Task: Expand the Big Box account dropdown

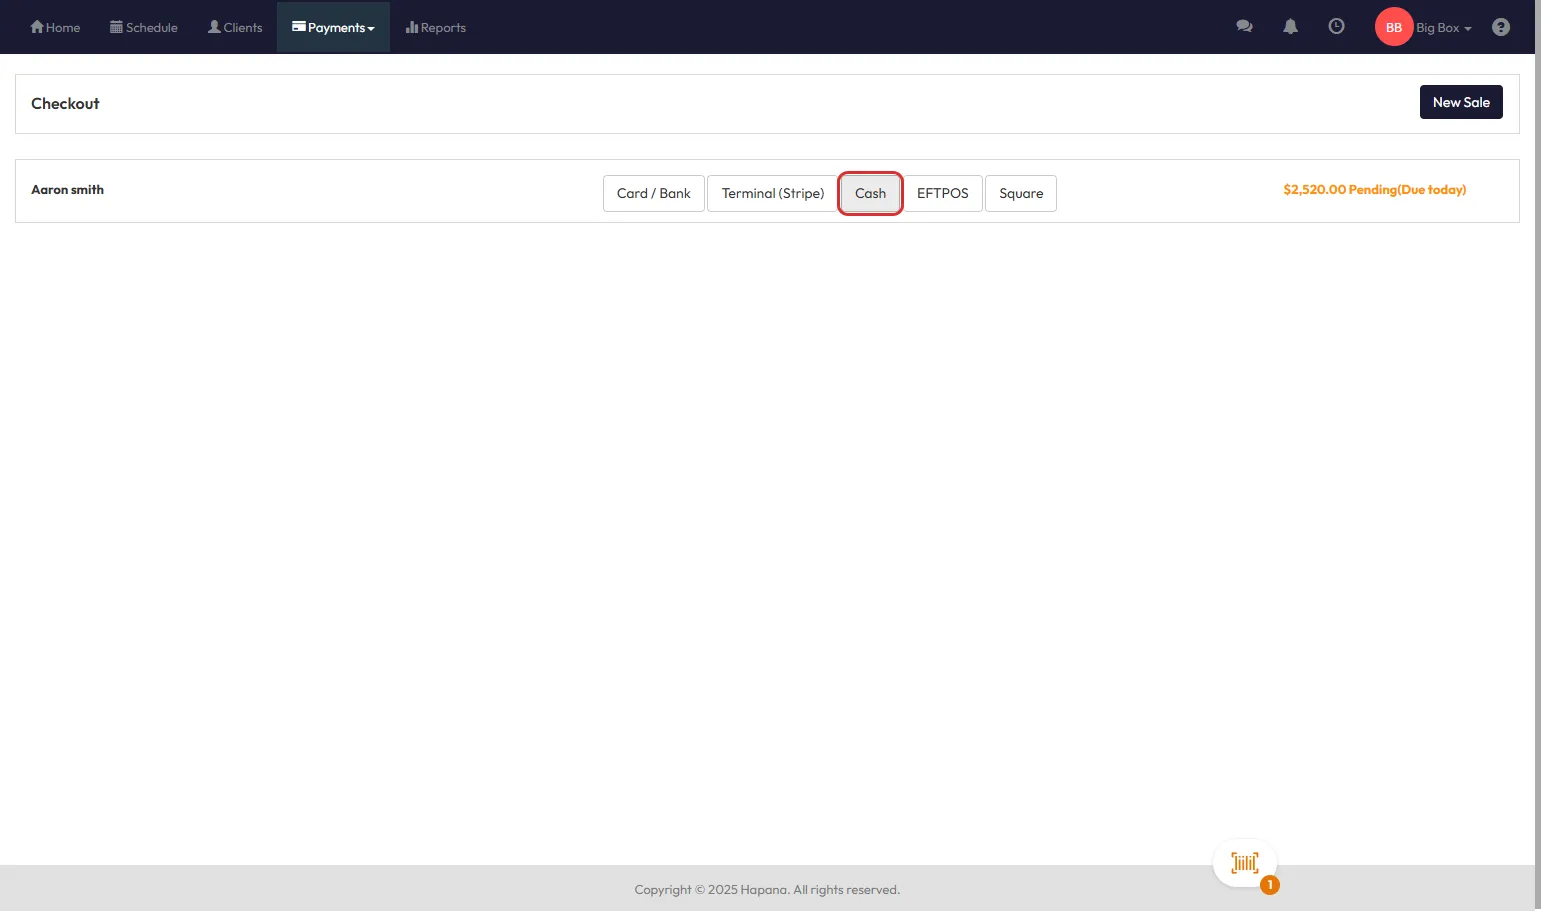Action: coord(1444,28)
